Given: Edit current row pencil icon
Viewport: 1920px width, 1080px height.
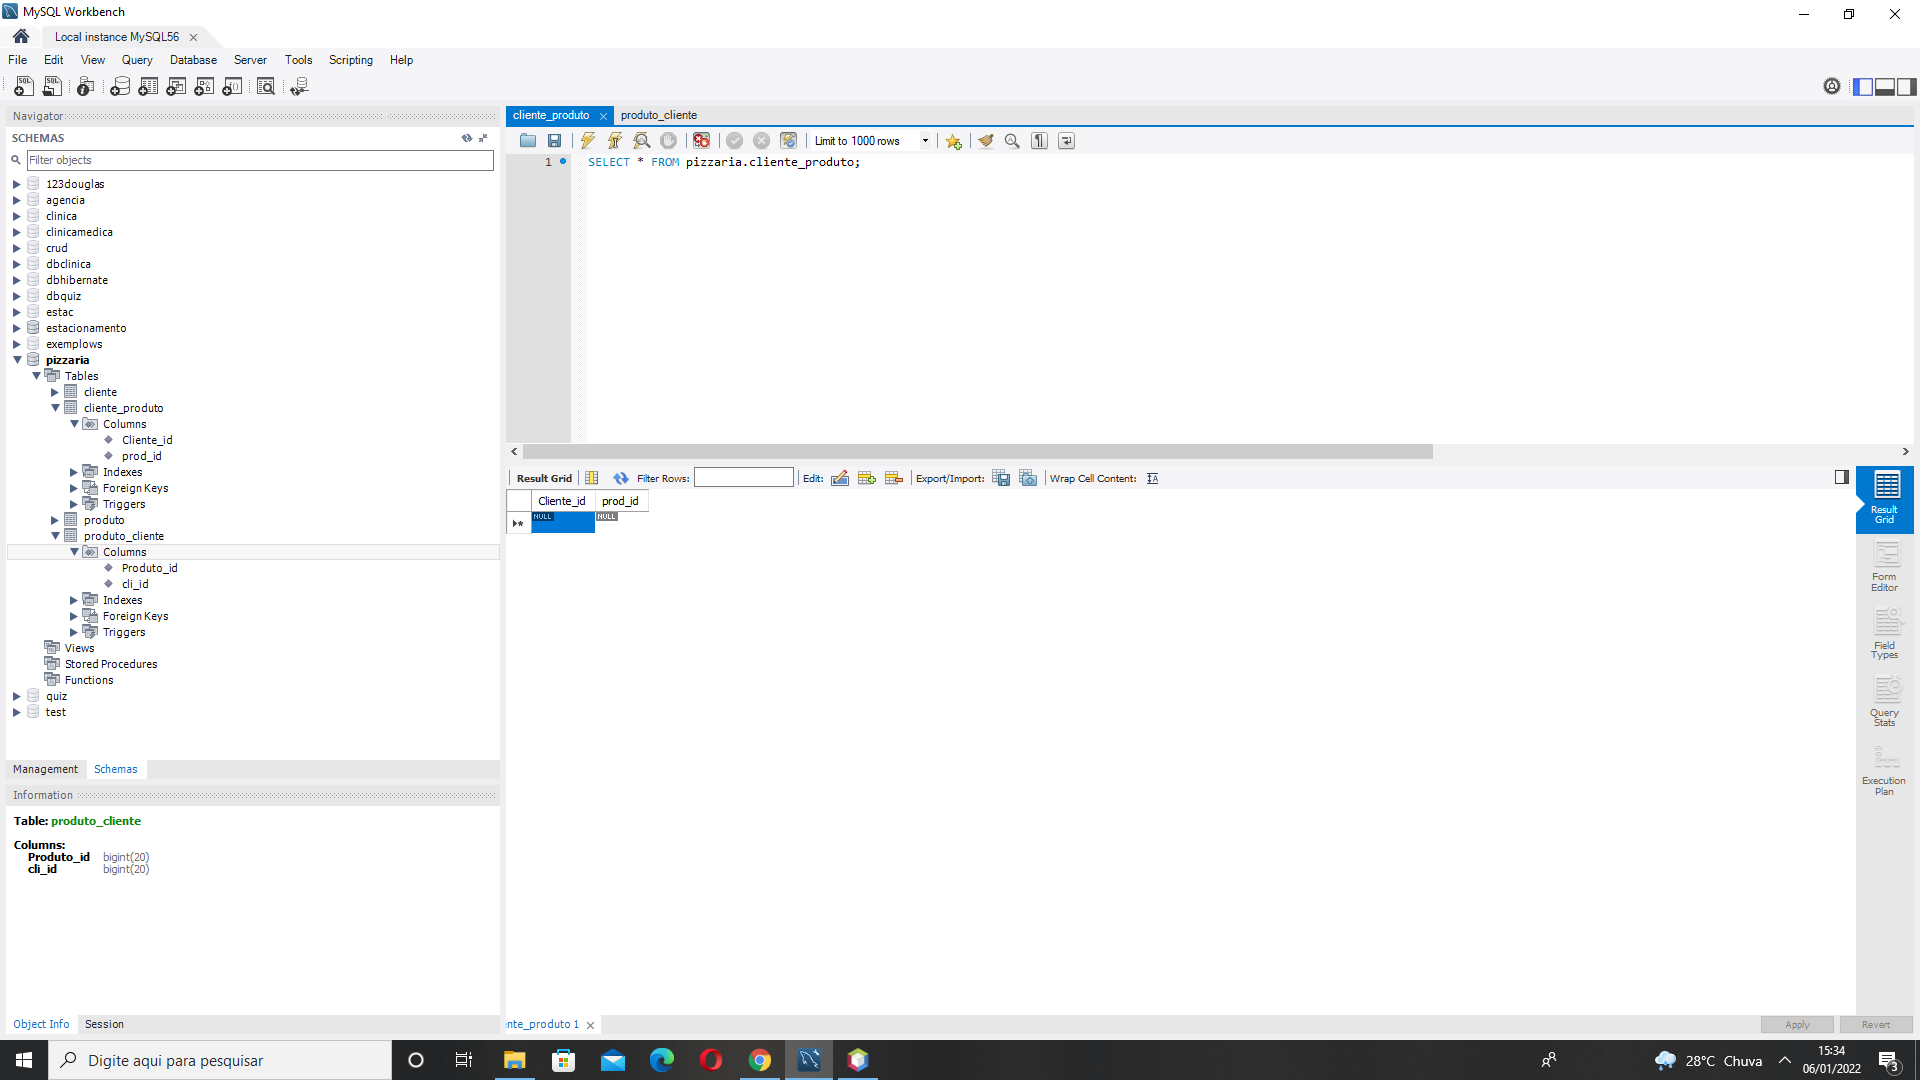Looking at the screenshot, I should point(840,478).
